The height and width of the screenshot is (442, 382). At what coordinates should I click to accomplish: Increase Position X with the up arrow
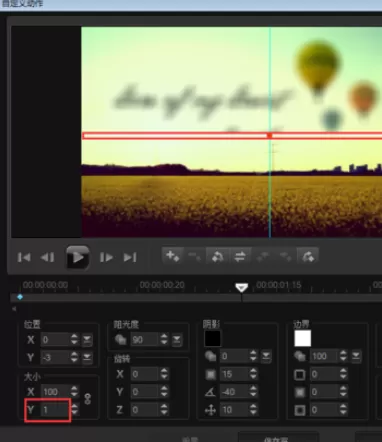(74, 337)
